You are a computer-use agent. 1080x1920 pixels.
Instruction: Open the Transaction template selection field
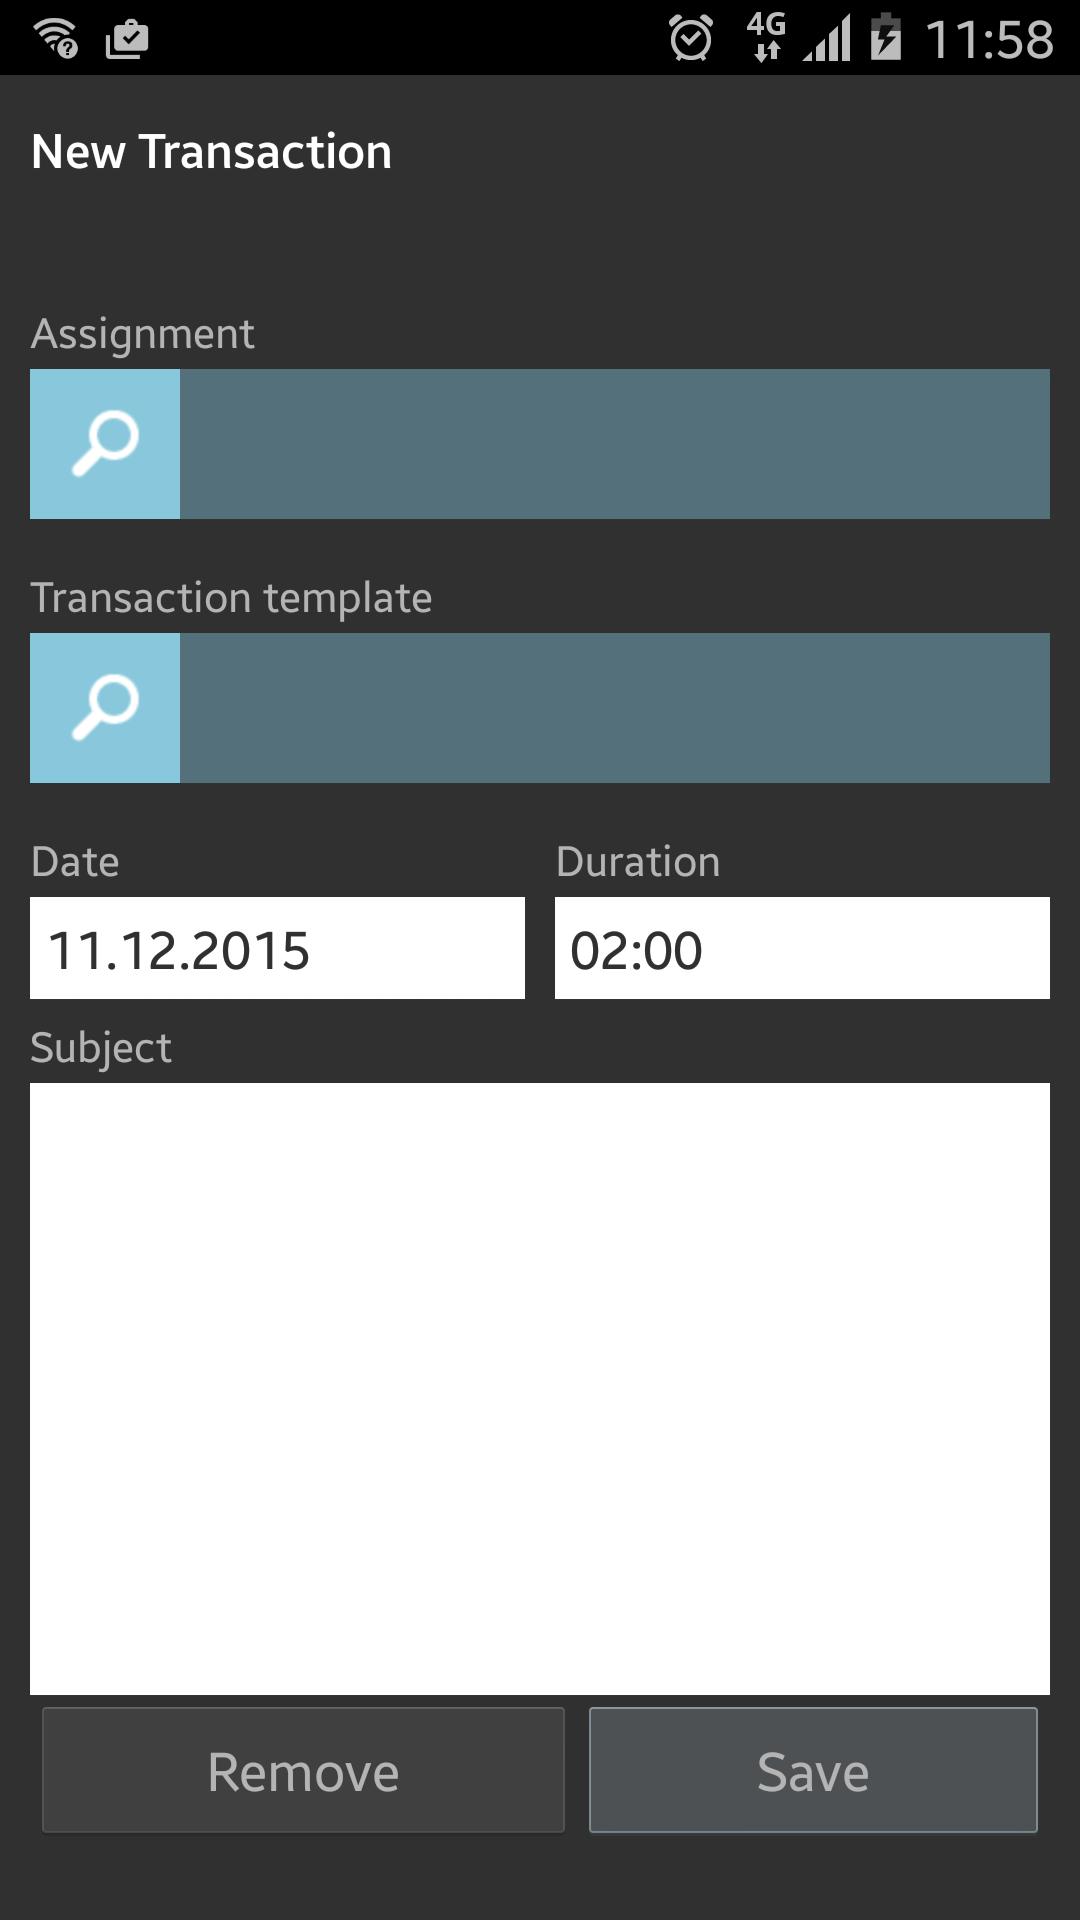click(x=614, y=708)
